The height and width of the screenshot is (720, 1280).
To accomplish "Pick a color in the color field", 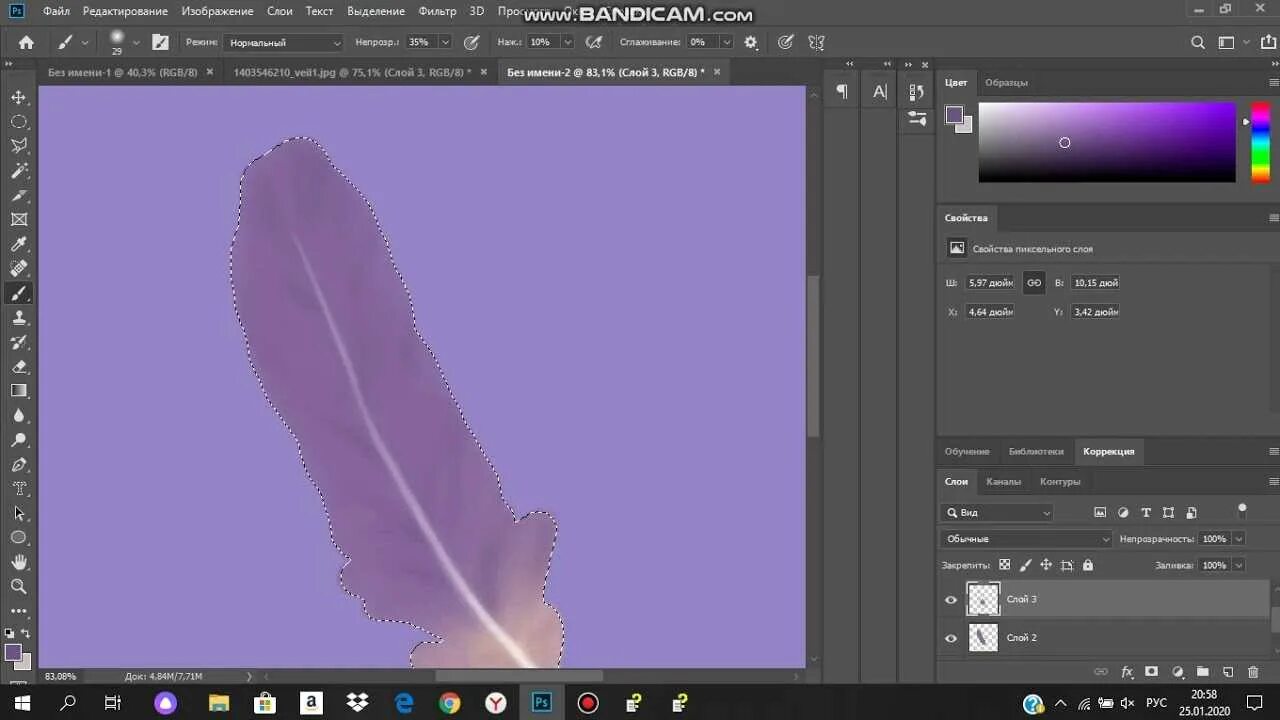I will (1107, 142).
